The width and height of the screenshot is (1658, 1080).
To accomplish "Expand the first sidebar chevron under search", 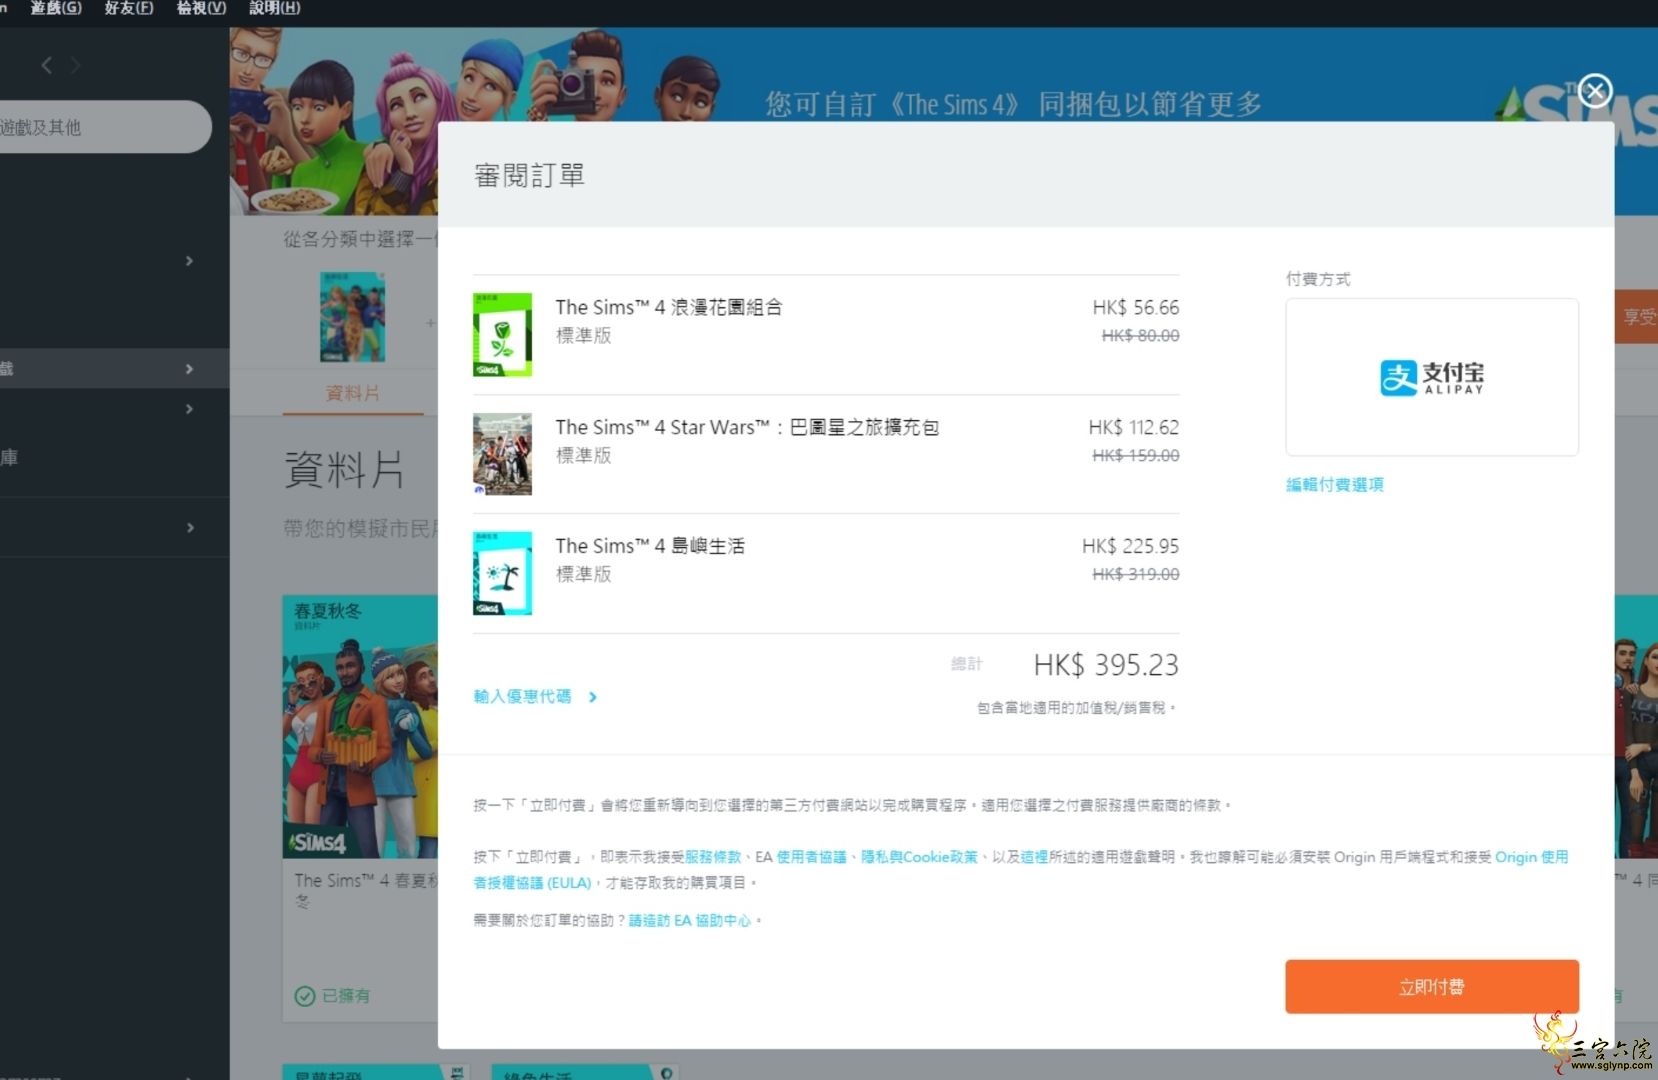I will coord(189,261).
